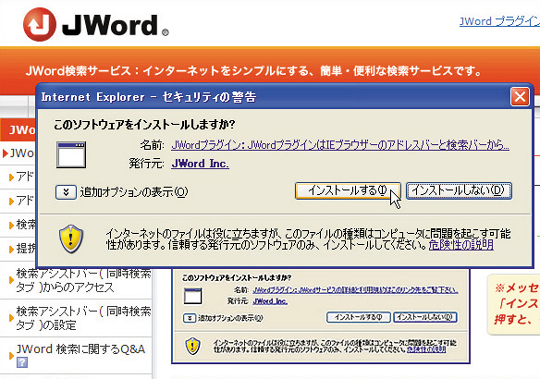The image size is (540, 379).
Task: Click the orange banner text JWord検索サービス
Action: click(x=253, y=71)
